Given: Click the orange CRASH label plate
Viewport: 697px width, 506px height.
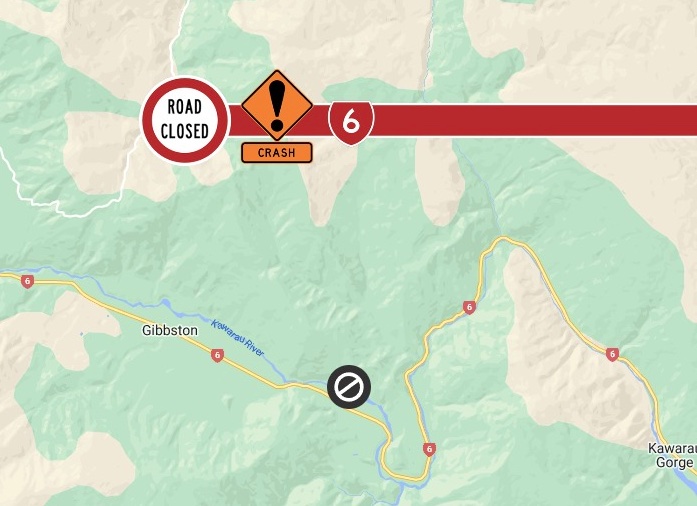Looking at the screenshot, I should (x=276, y=153).
